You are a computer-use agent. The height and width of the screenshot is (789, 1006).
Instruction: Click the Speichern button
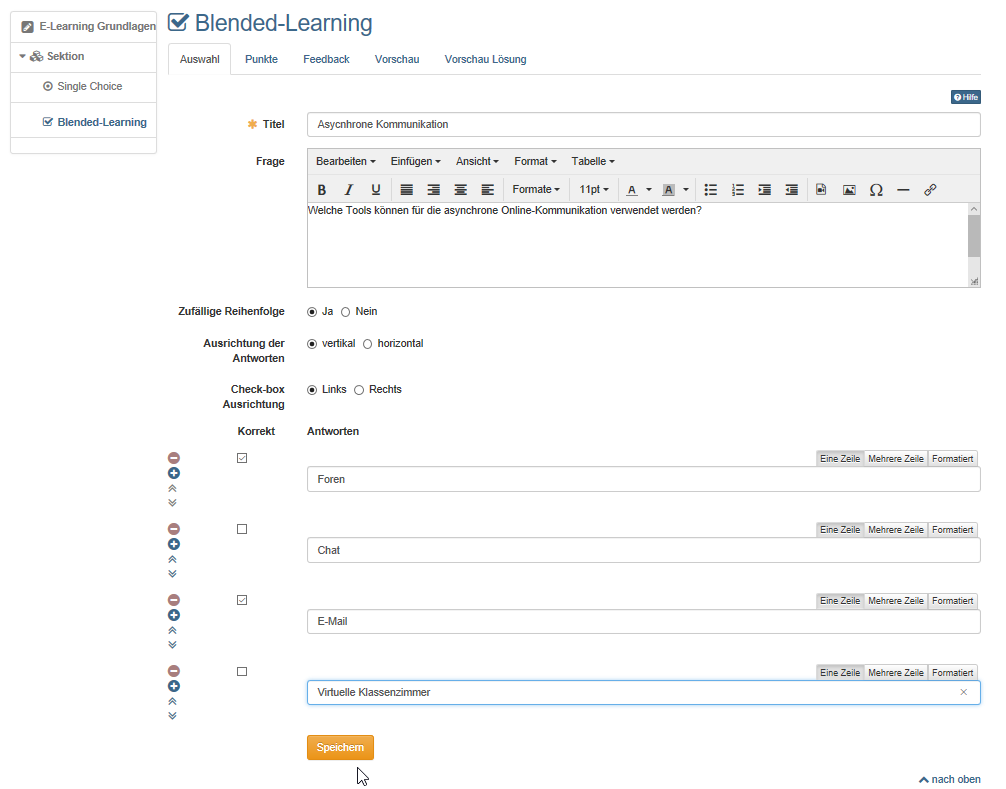pyautogui.click(x=340, y=748)
